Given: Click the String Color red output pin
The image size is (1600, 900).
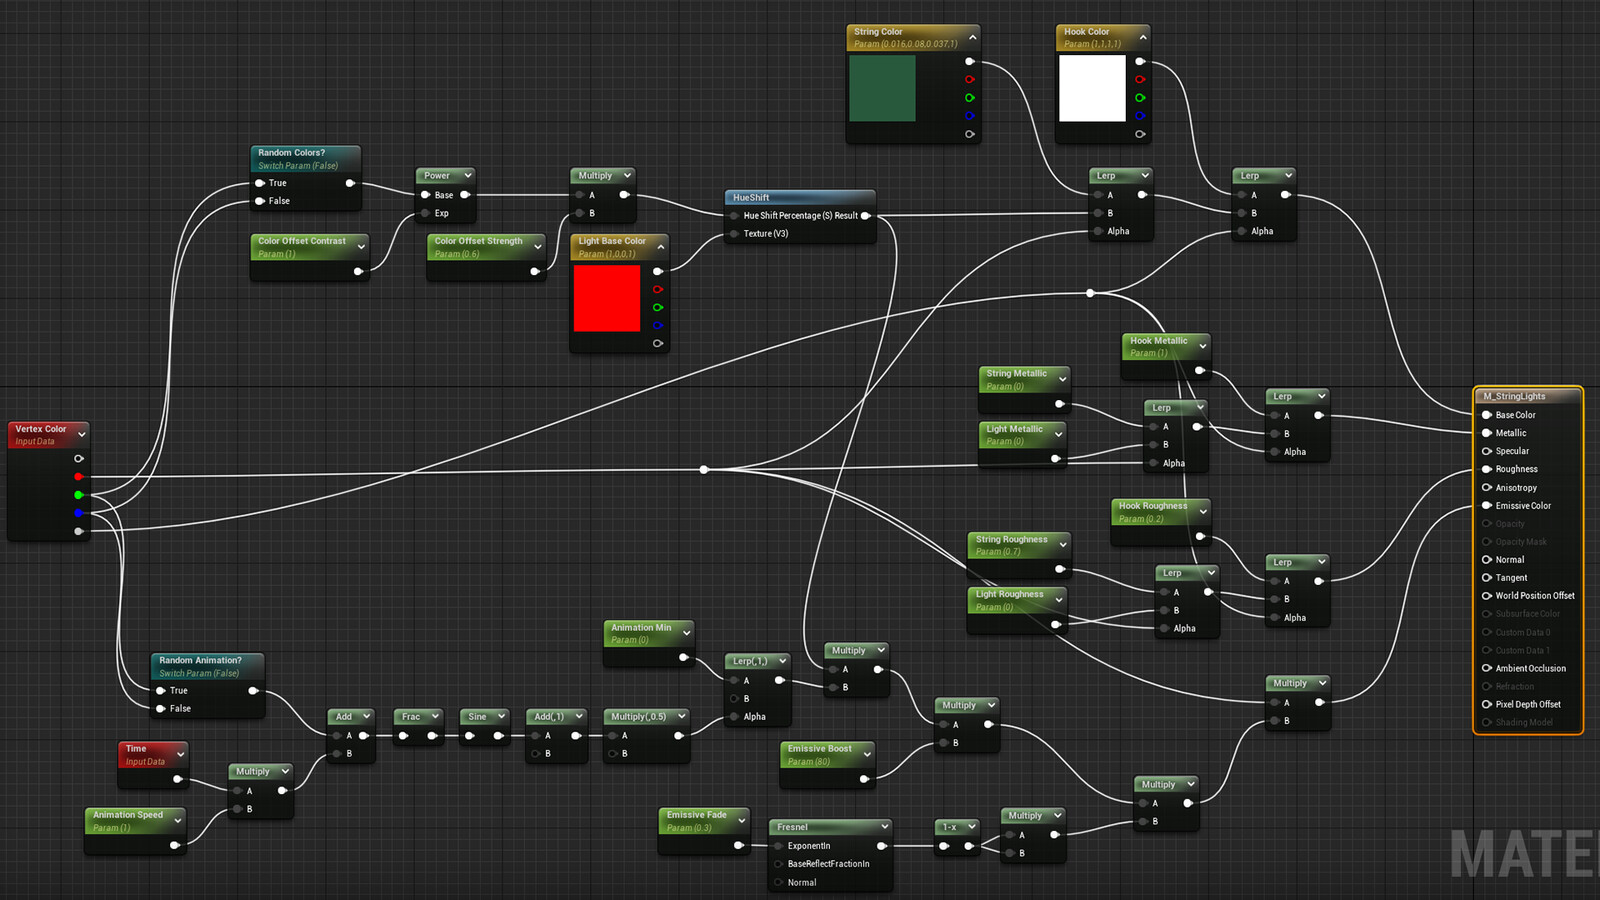Looking at the screenshot, I should point(969,79).
